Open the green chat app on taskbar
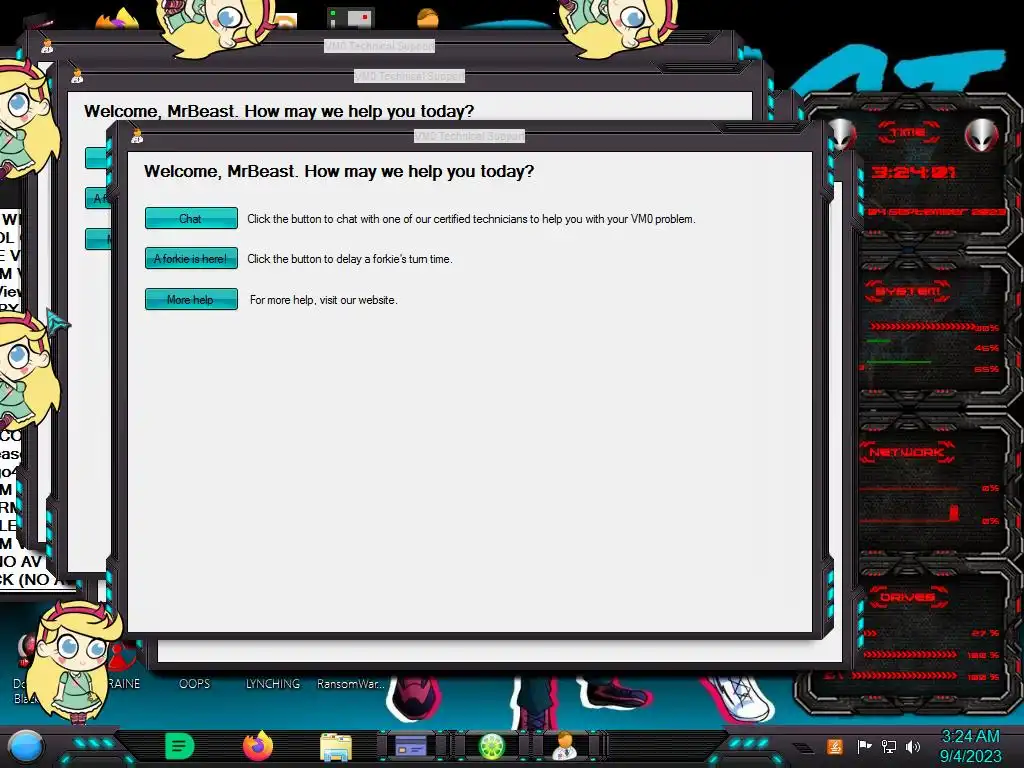The image size is (1024, 768). pos(180,746)
